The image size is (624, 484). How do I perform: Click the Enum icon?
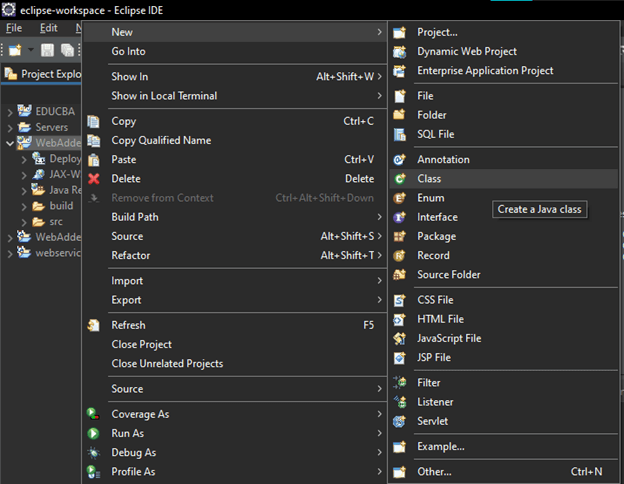tap(399, 198)
